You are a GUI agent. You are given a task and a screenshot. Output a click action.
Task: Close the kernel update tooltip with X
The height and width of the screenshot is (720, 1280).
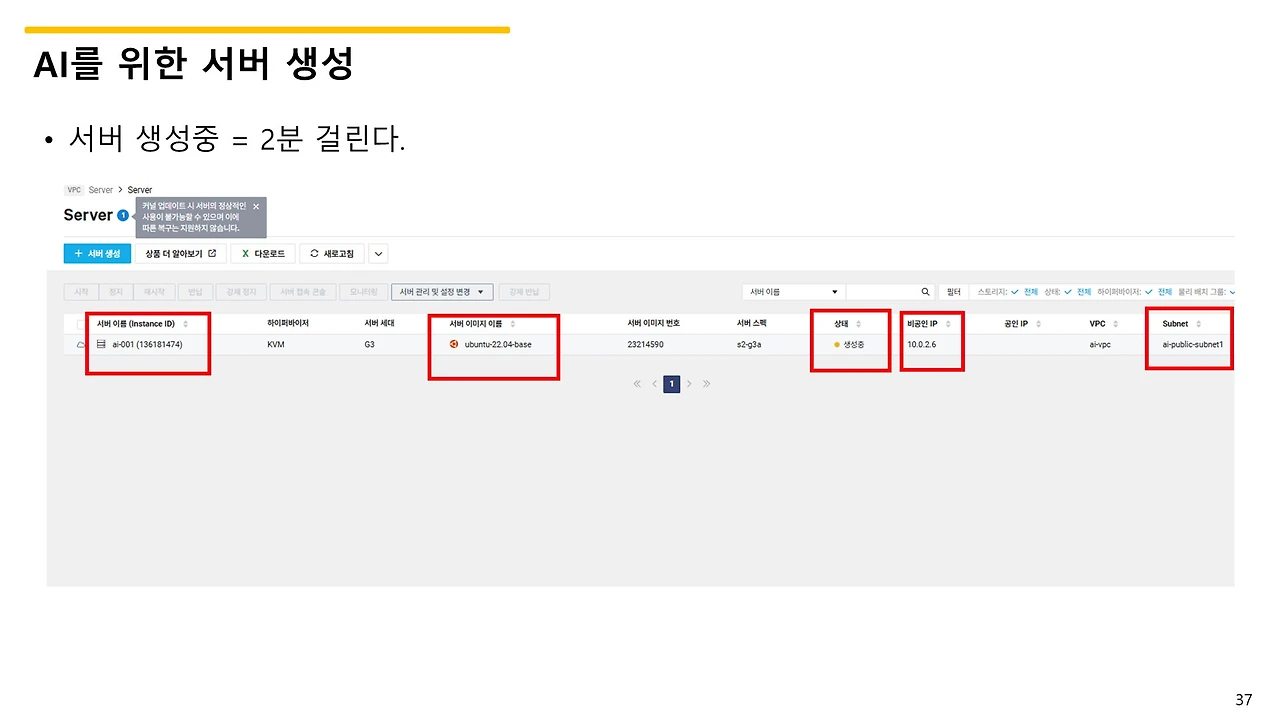(x=256, y=206)
